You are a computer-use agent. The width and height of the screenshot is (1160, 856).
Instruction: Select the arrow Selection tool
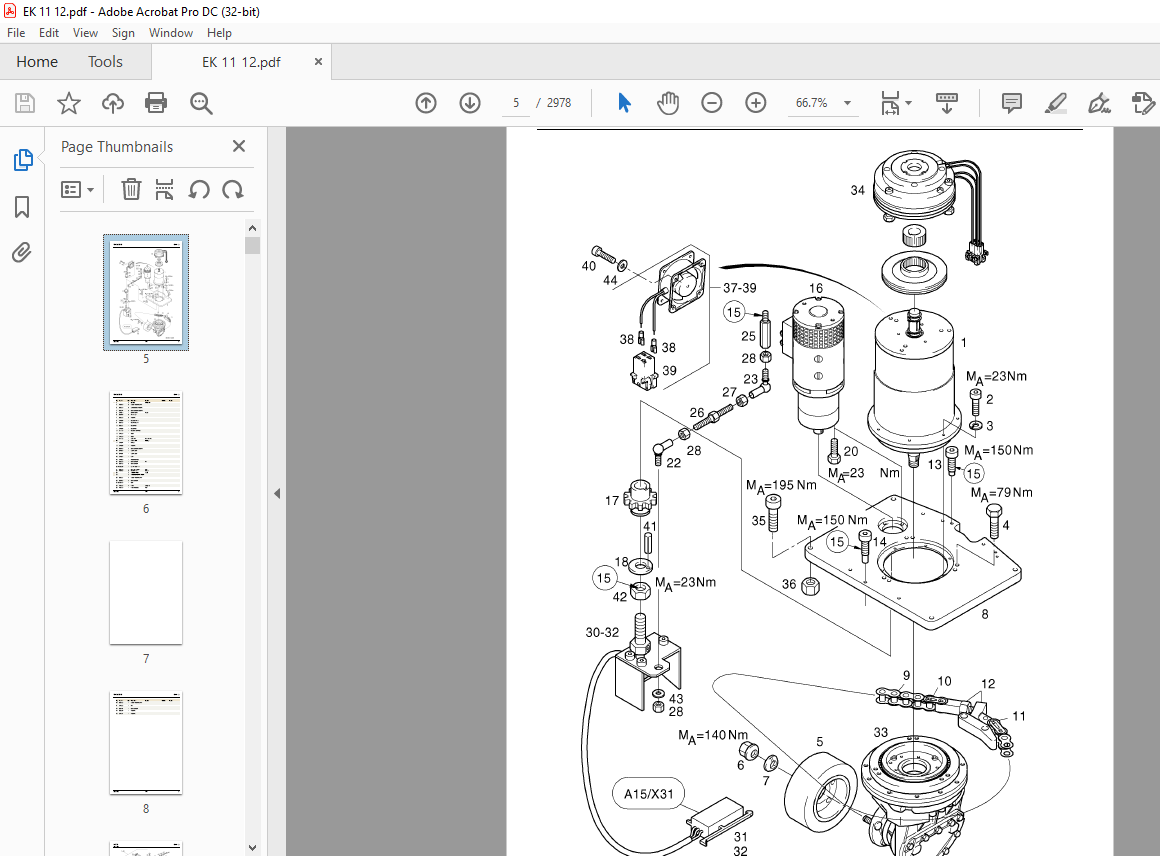pyautogui.click(x=624, y=103)
